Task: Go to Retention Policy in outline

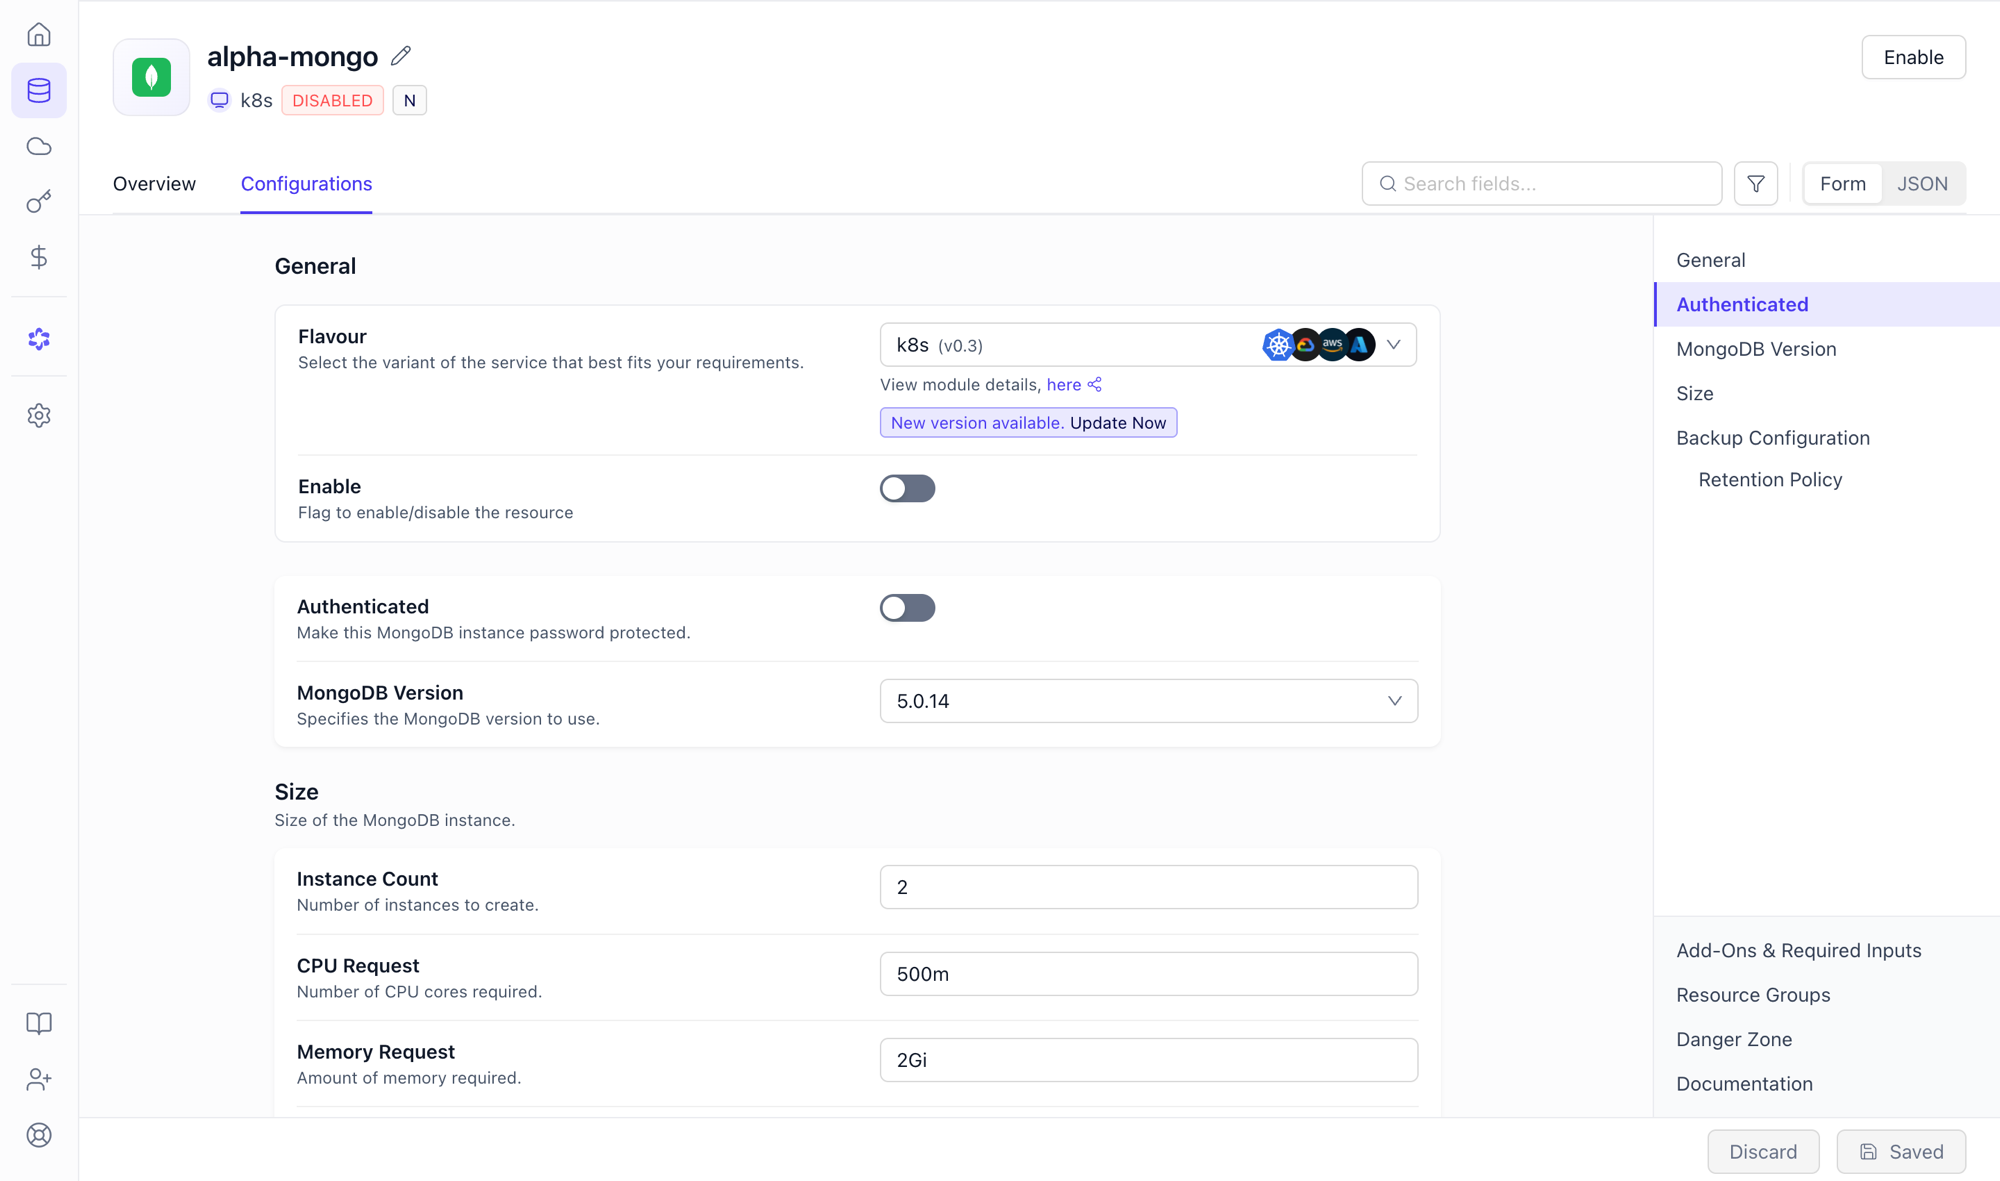Action: 1770,480
